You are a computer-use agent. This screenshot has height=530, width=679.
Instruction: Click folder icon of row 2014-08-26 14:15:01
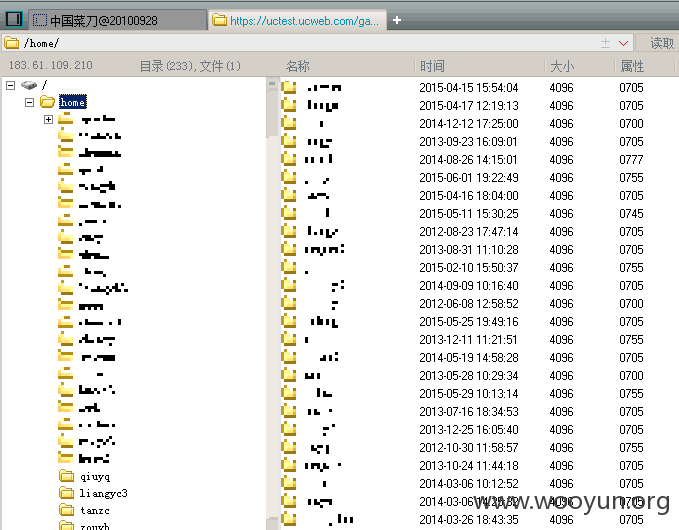288,159
